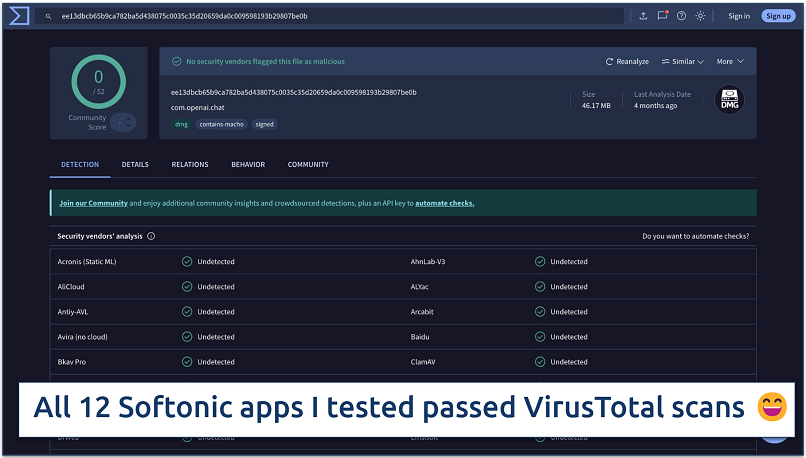
Task: Click ALYac Undetected check icon
Action: coord(540,286)
